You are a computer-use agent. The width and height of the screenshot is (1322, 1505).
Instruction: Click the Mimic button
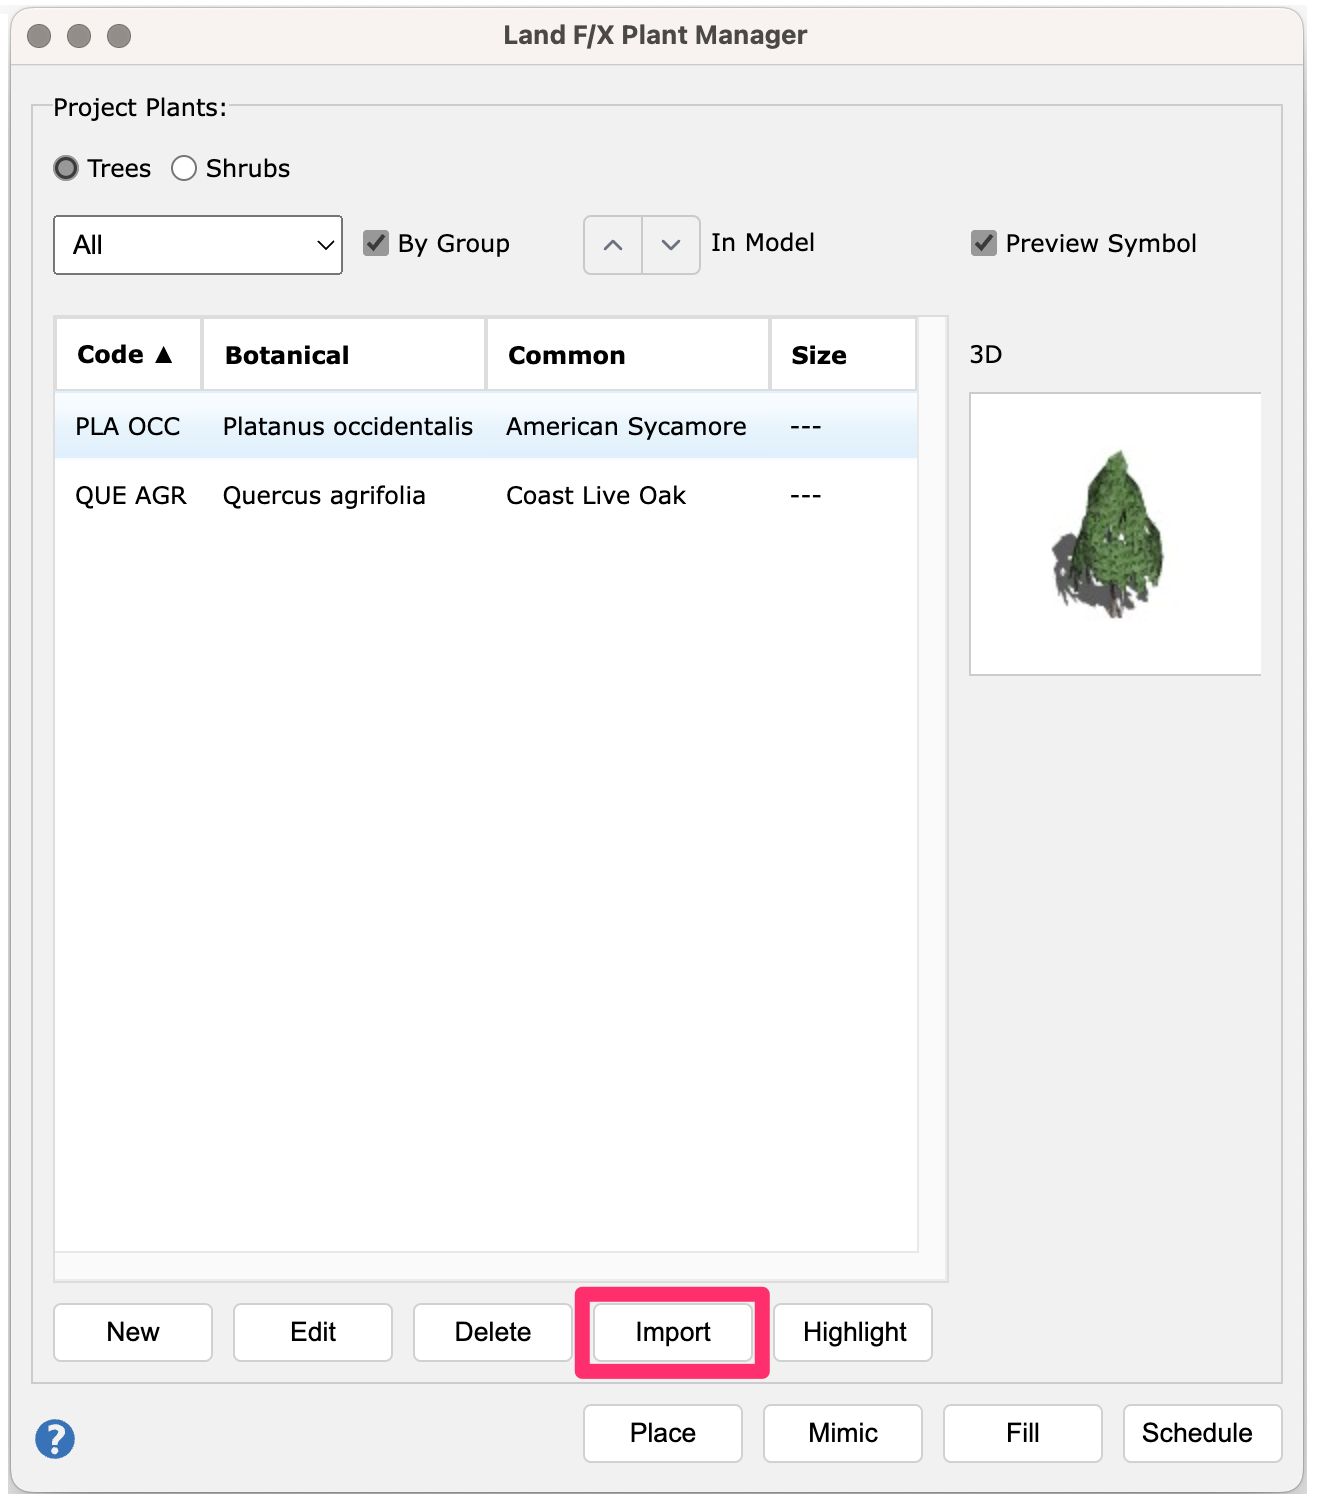pyautogui.click(x=843, y=1433)
